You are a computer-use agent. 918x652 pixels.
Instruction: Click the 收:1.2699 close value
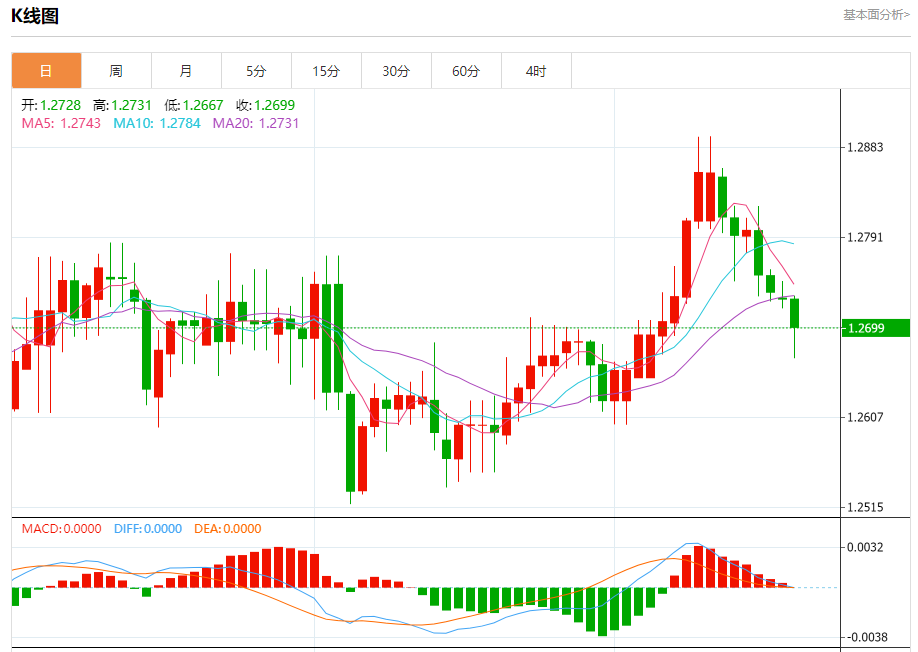(x=266, y=105)
